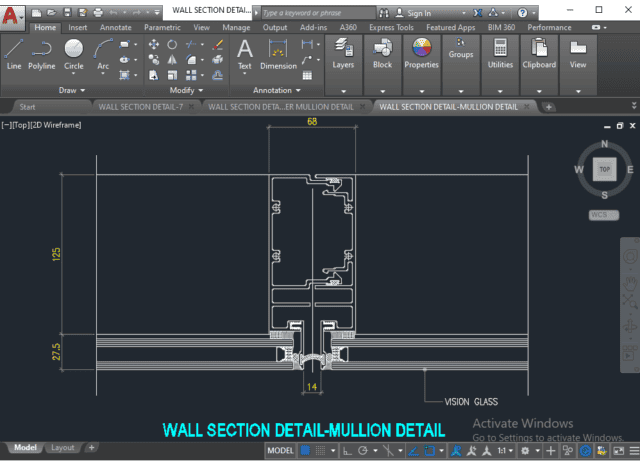640x461 pixels.
Task: Open the annotation scale 1:1 dropdown
Action: point(506,451)
